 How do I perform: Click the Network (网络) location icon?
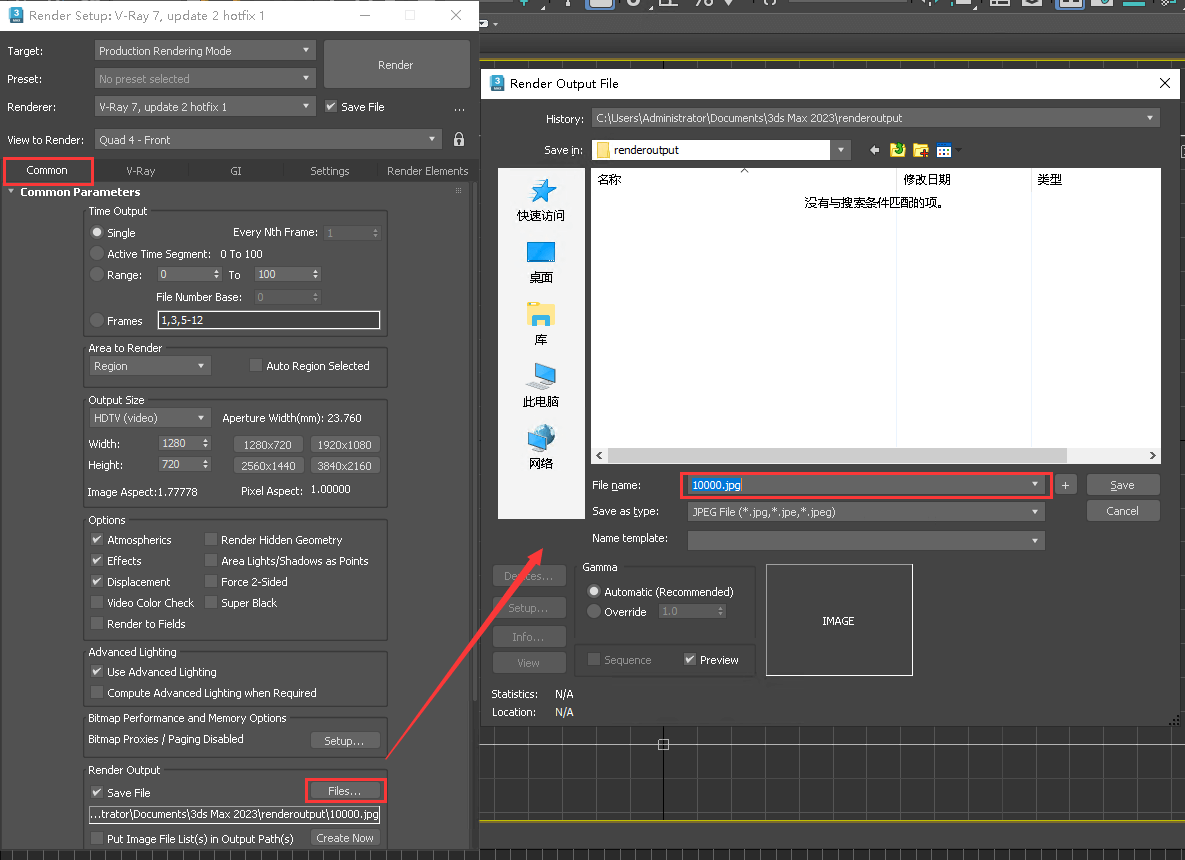[541, 438]
